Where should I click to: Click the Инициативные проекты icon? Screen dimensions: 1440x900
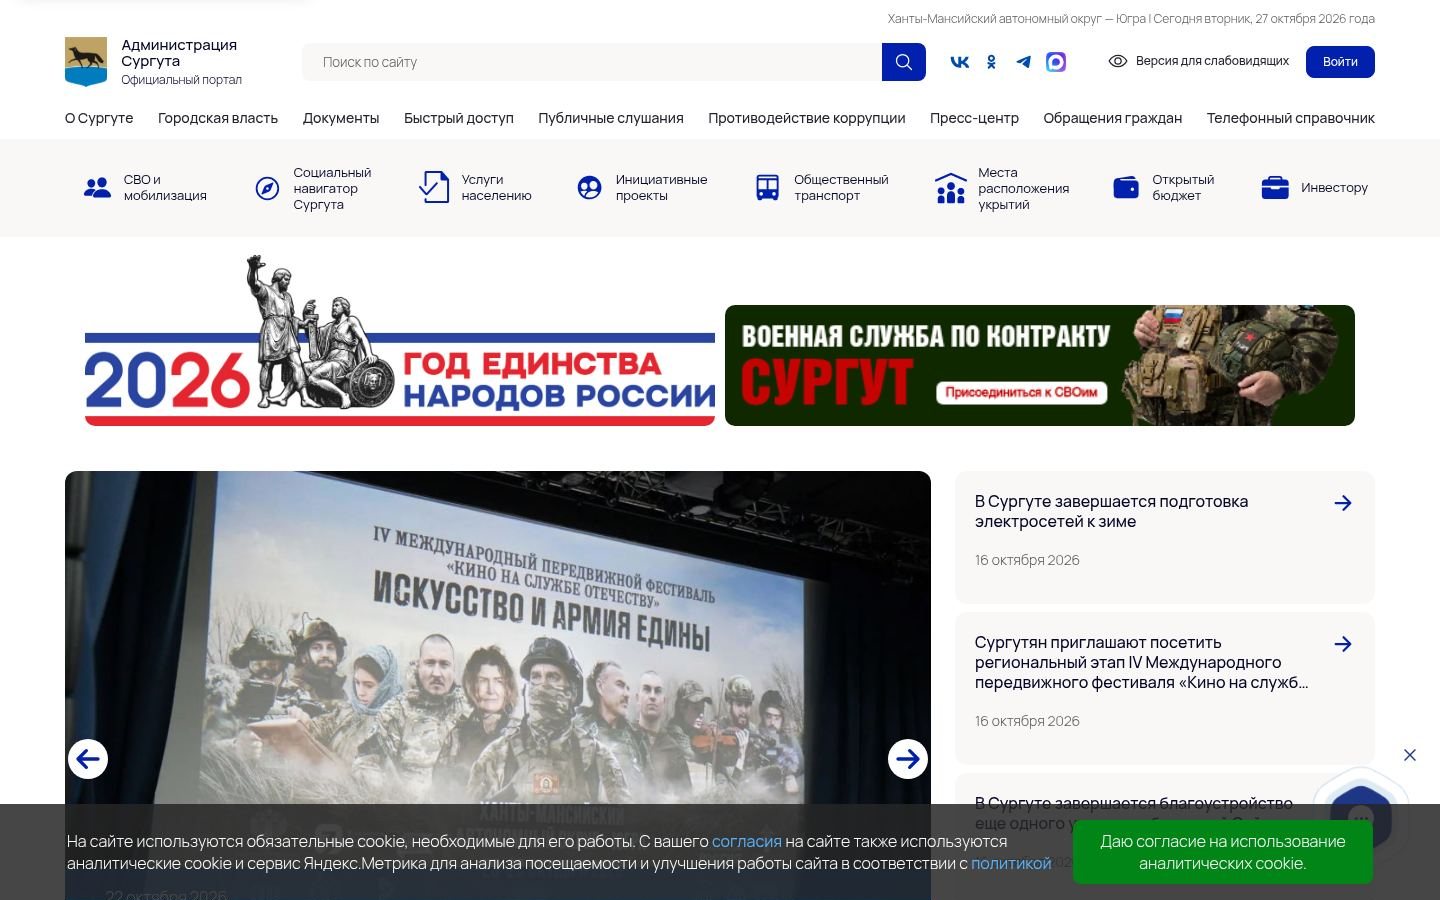click(590, 188)
